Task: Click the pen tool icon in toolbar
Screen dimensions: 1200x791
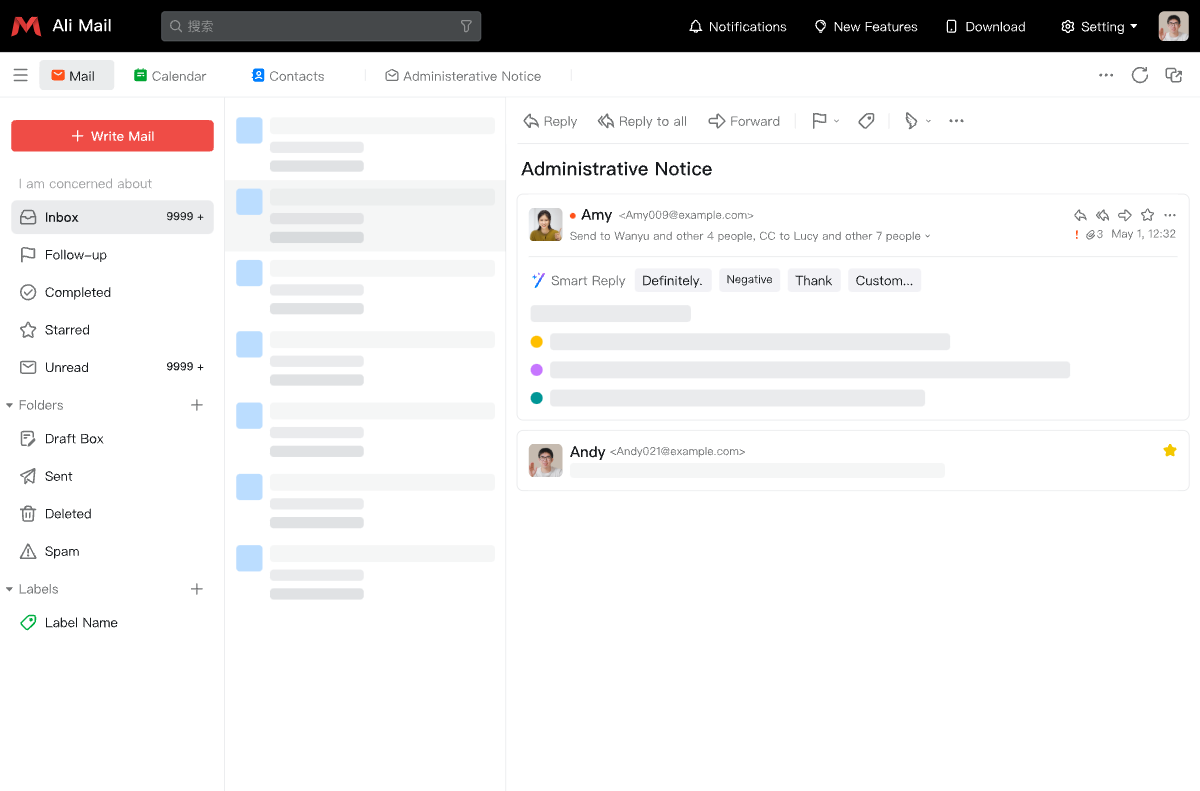Action: [x=911, y=121]
